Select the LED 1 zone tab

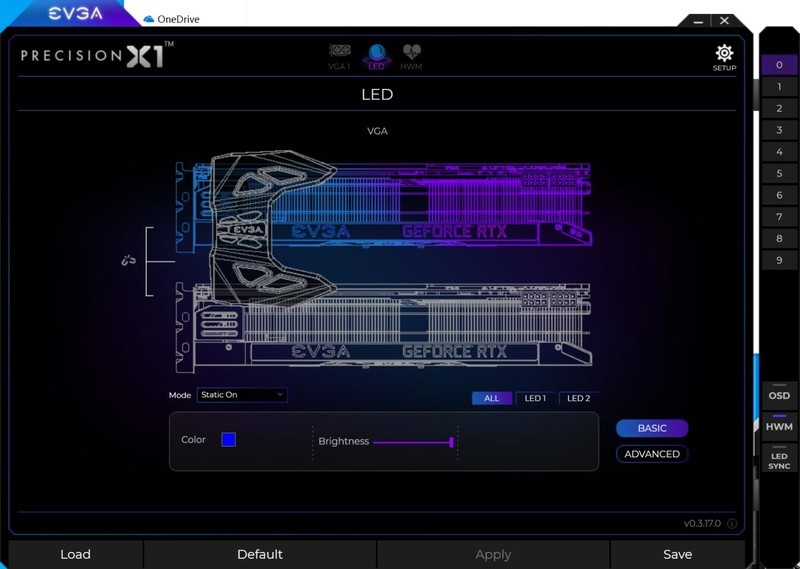point(535,398)
